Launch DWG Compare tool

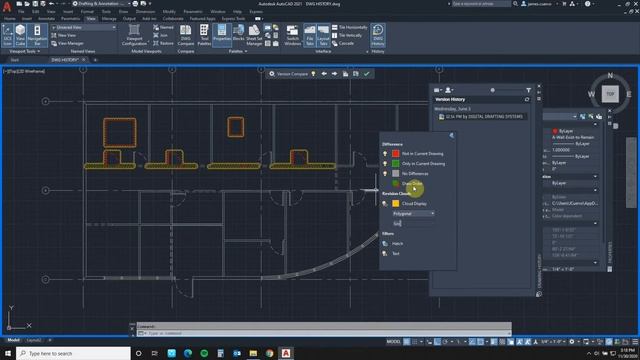click(186, 35)
